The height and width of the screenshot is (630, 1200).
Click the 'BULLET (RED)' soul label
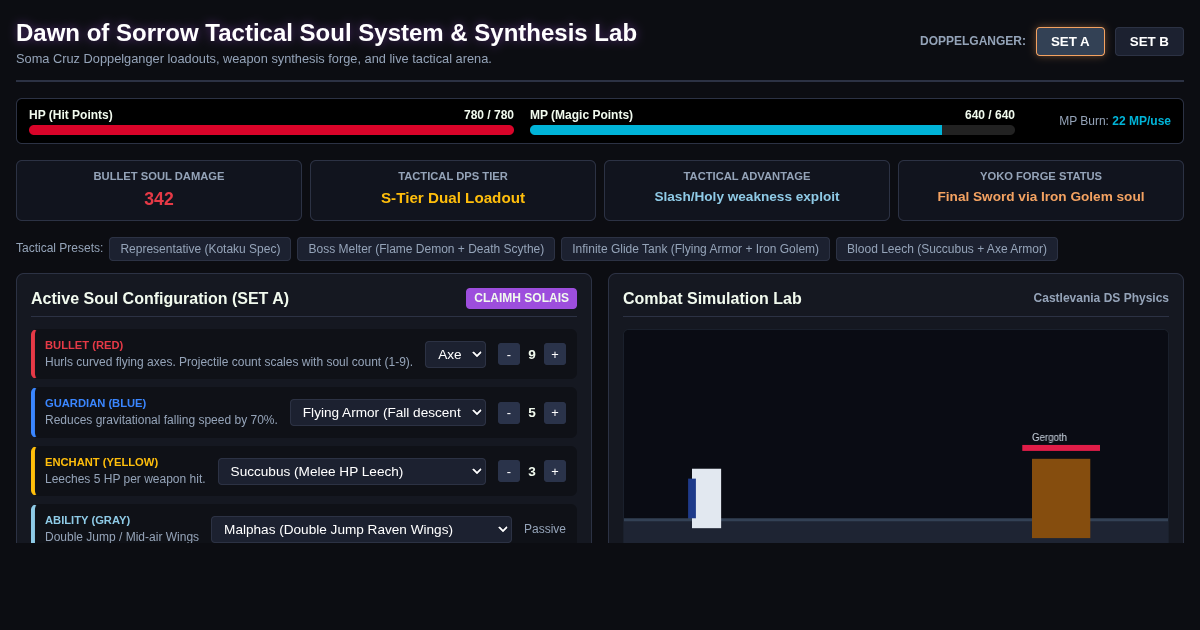[x=84, y=345]
